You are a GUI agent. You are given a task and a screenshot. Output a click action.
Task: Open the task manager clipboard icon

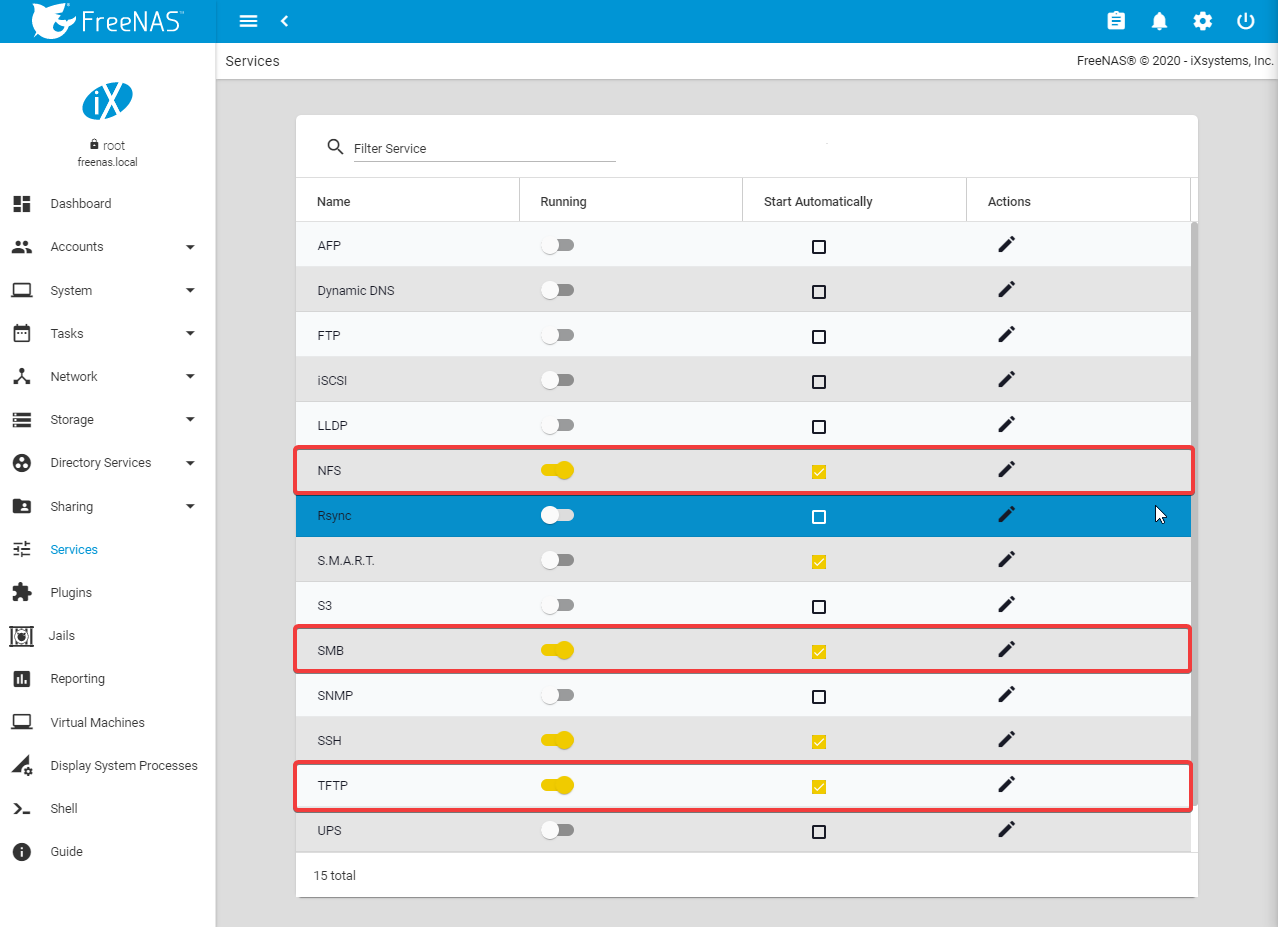pos(1116,21)
